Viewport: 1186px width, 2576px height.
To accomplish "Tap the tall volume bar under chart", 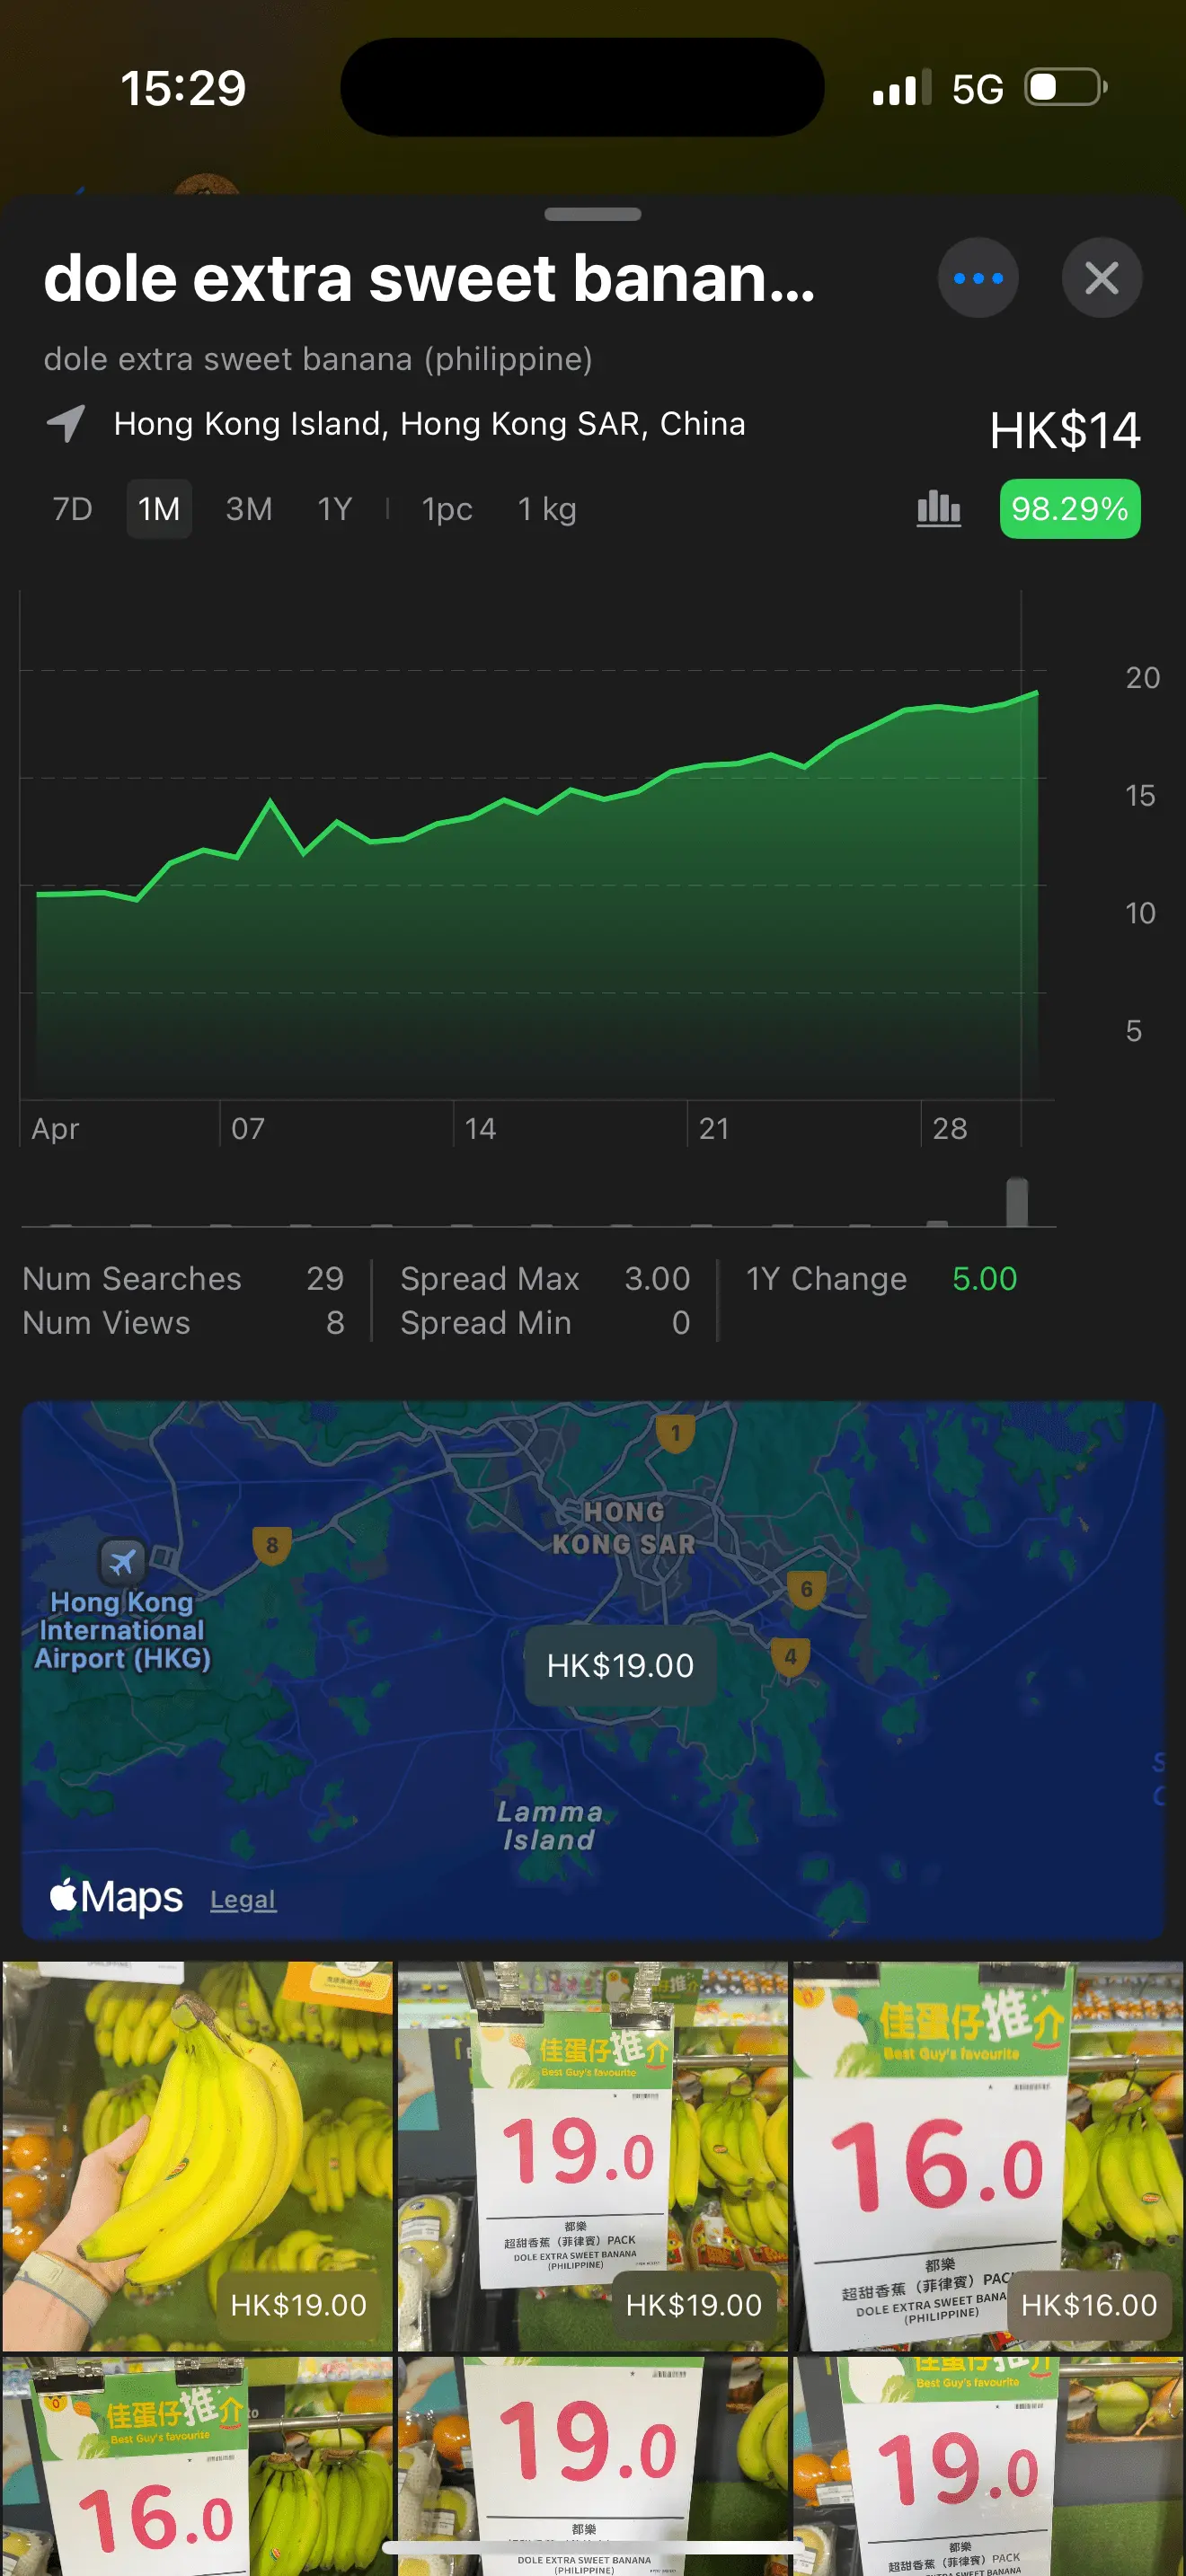I will [1017, 1201].
